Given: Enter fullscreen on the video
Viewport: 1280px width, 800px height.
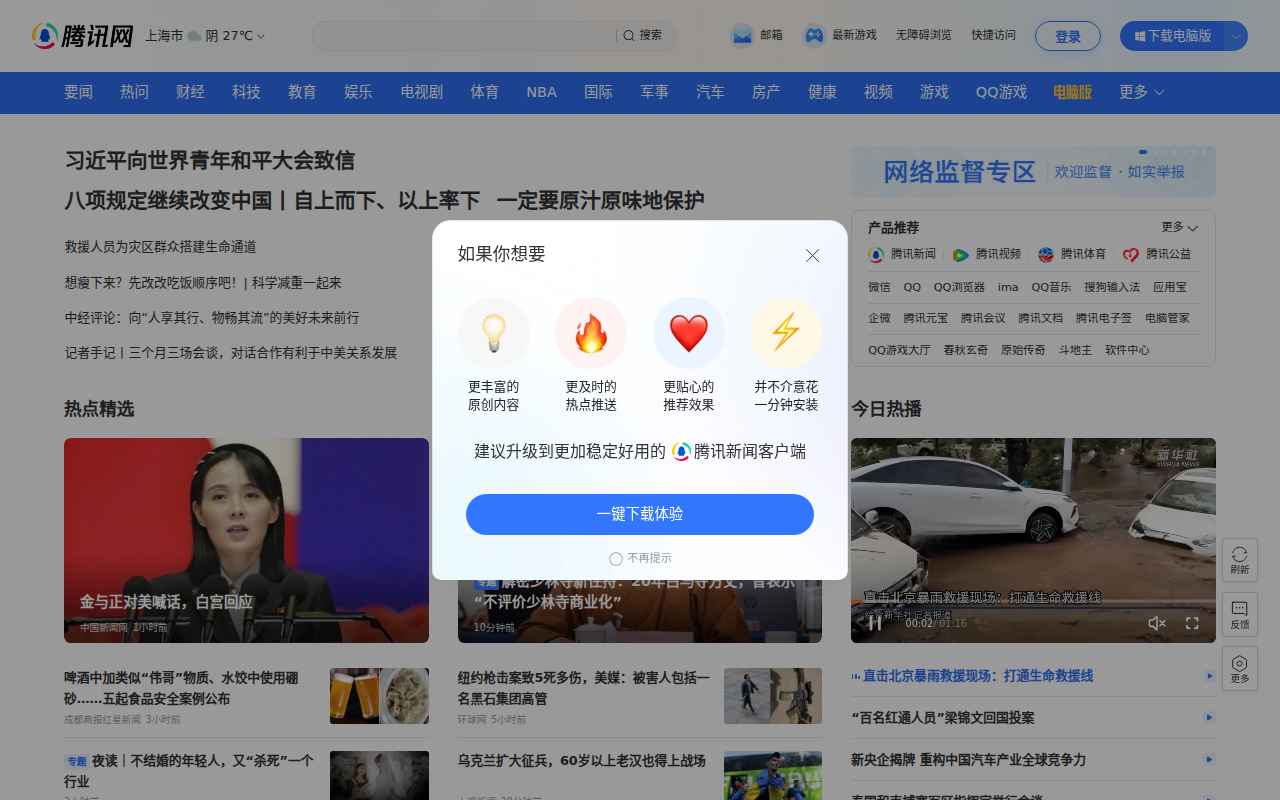Looking at the screenshot, I should pos(1192,623).
